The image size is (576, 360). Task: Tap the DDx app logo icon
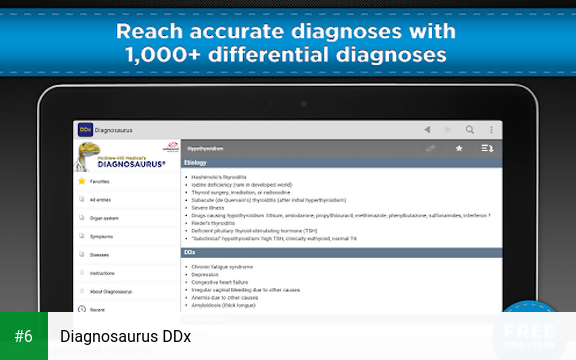[85, 130]
